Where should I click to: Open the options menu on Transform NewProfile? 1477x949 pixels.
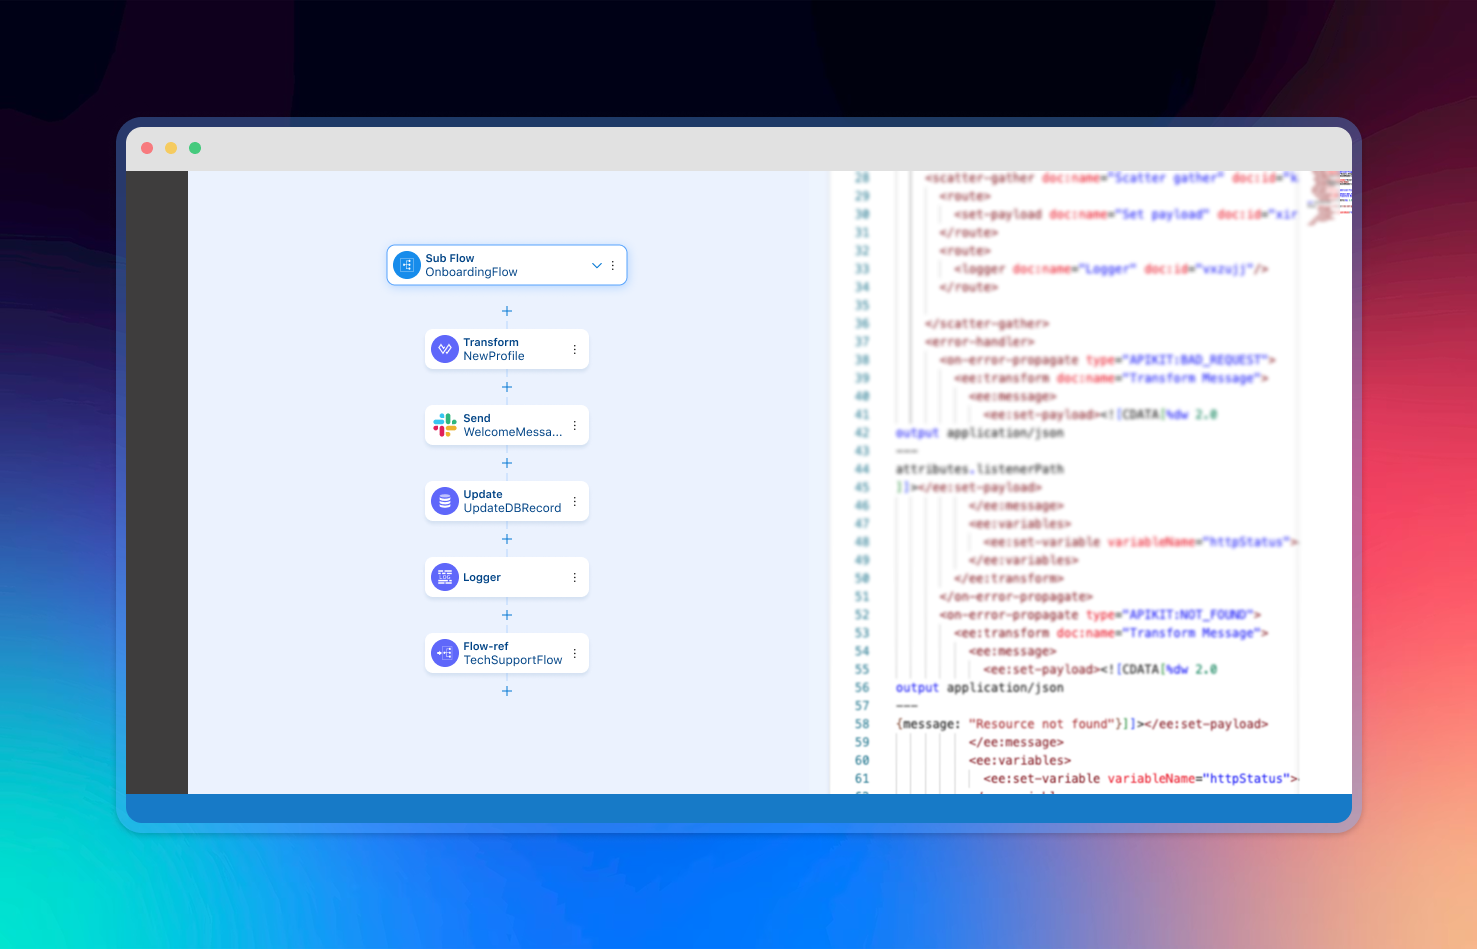coord(574,348)
